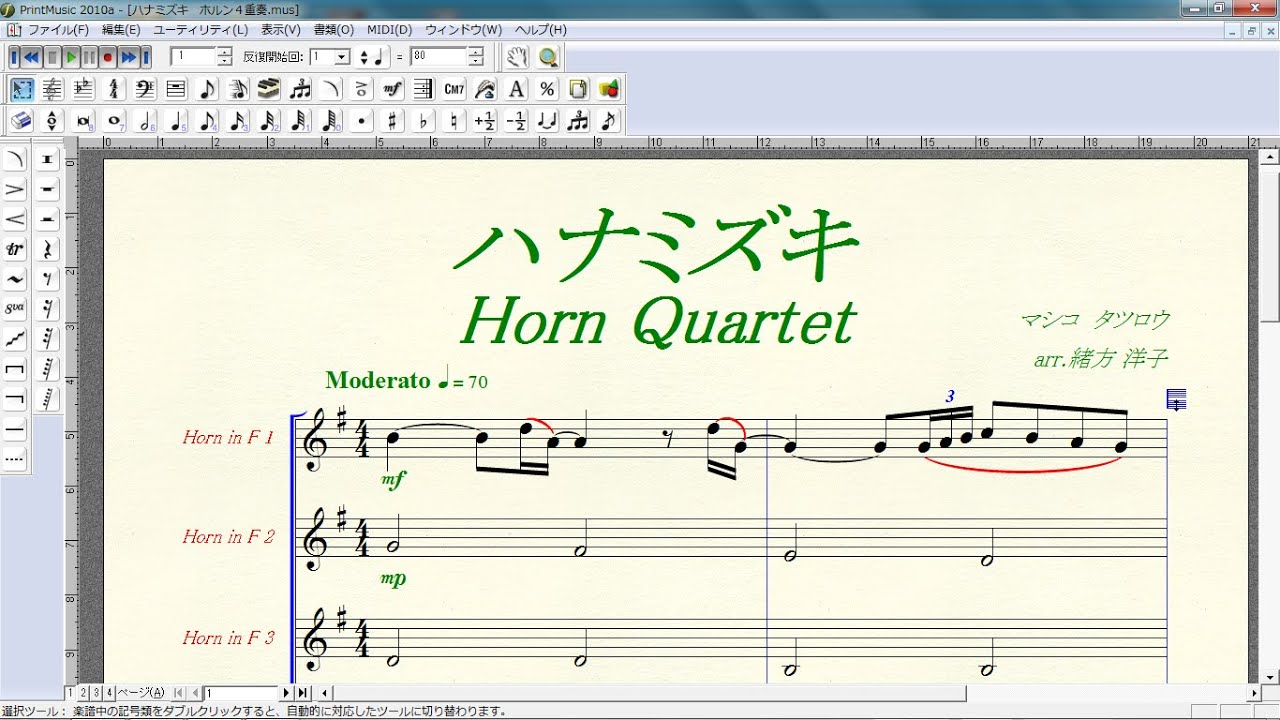This screenshot has width=1280, height=720.
Task: Toggle the tie tool
Action: coord(547,121)
